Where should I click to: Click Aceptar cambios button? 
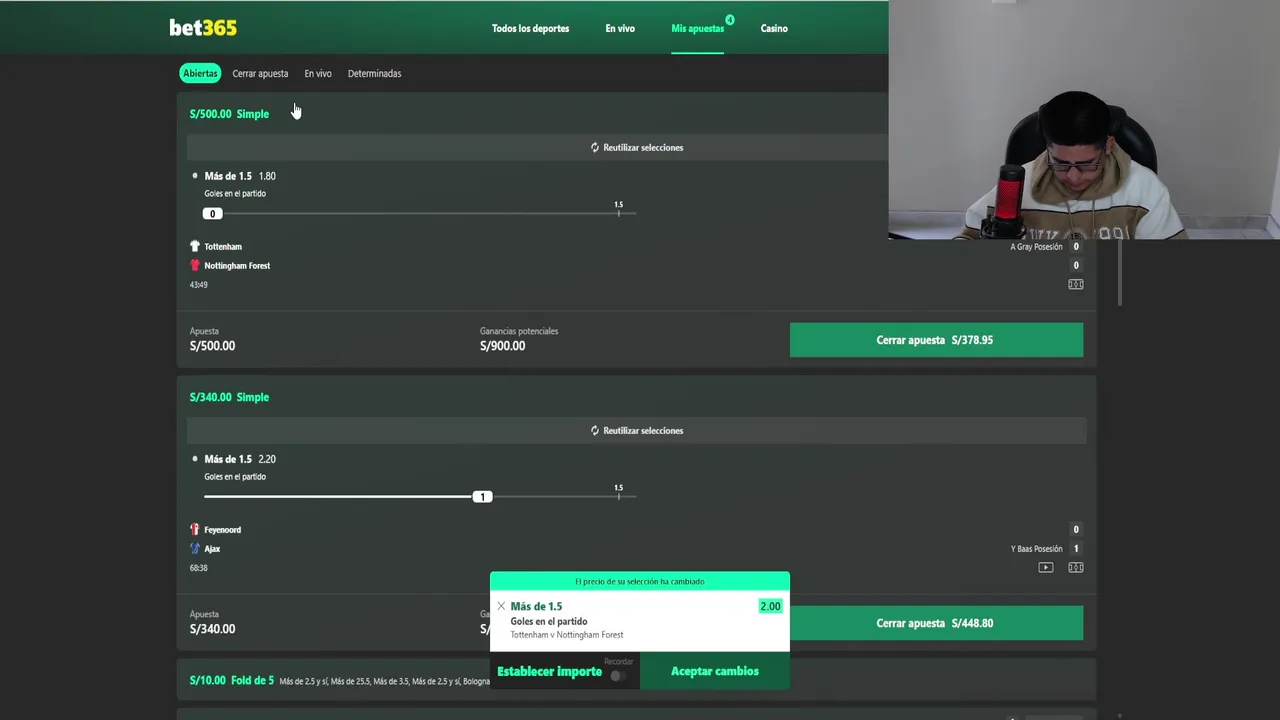click(715, 671)
